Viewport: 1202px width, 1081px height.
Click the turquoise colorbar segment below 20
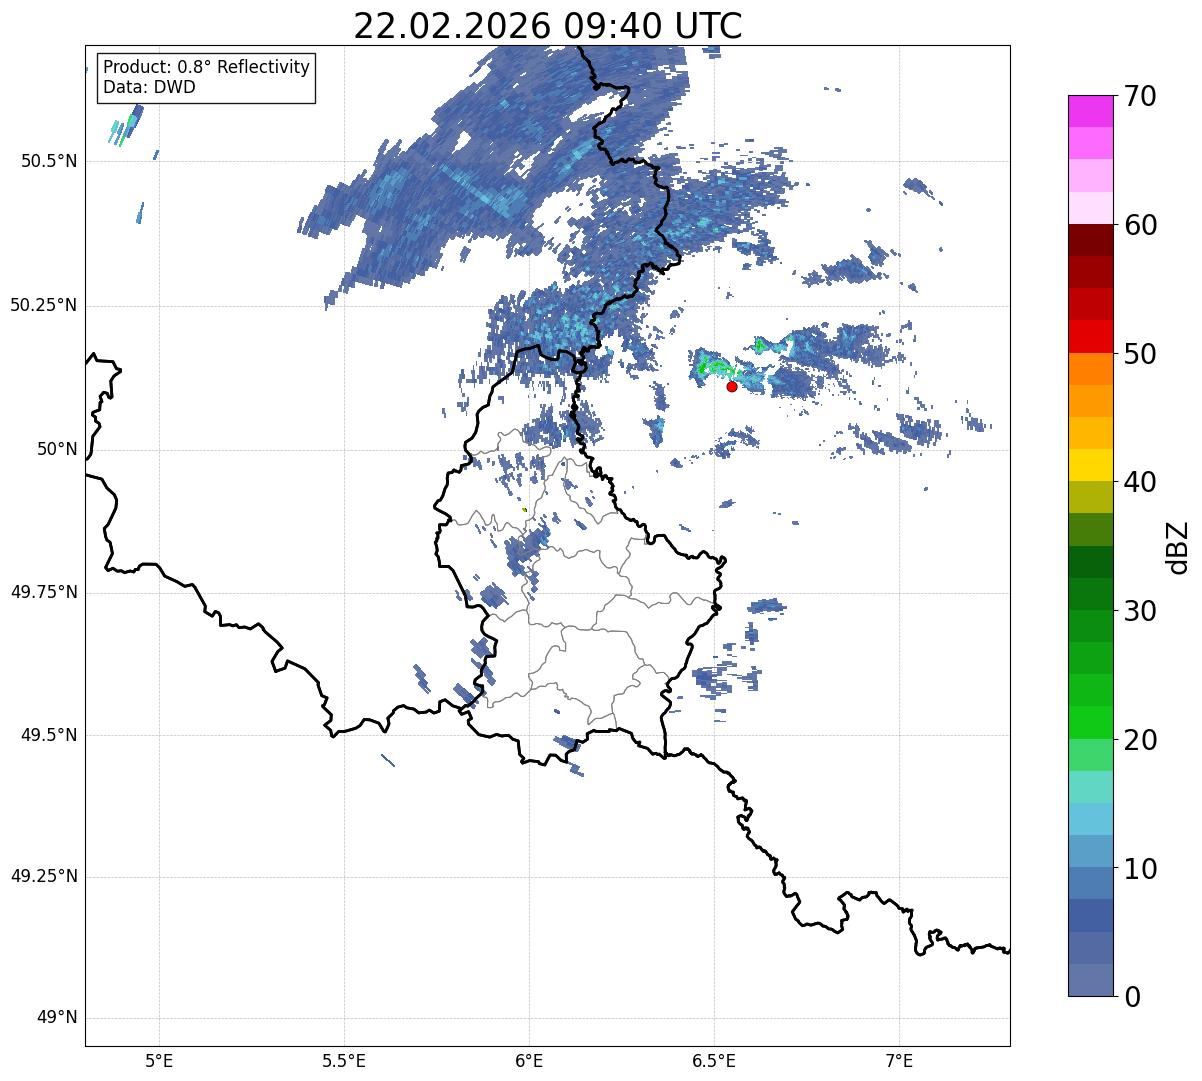[x=1091, y=787]
